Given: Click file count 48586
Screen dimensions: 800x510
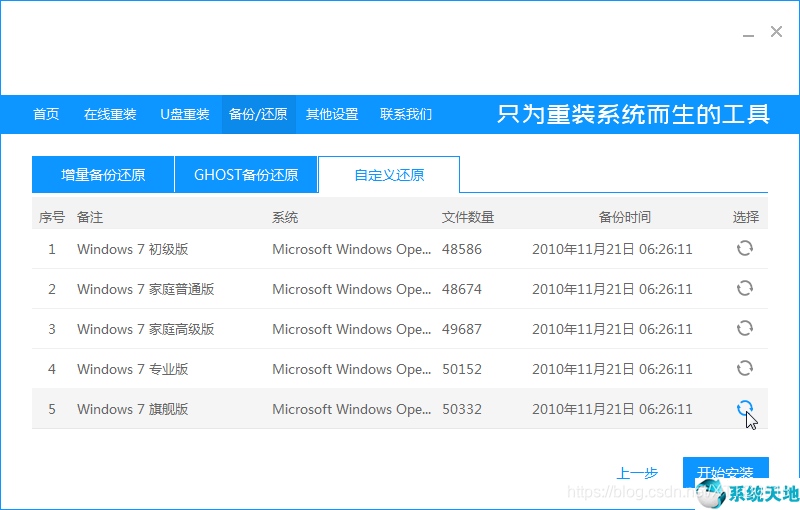Looking at the screenshot, I should (x=462, y=249).
